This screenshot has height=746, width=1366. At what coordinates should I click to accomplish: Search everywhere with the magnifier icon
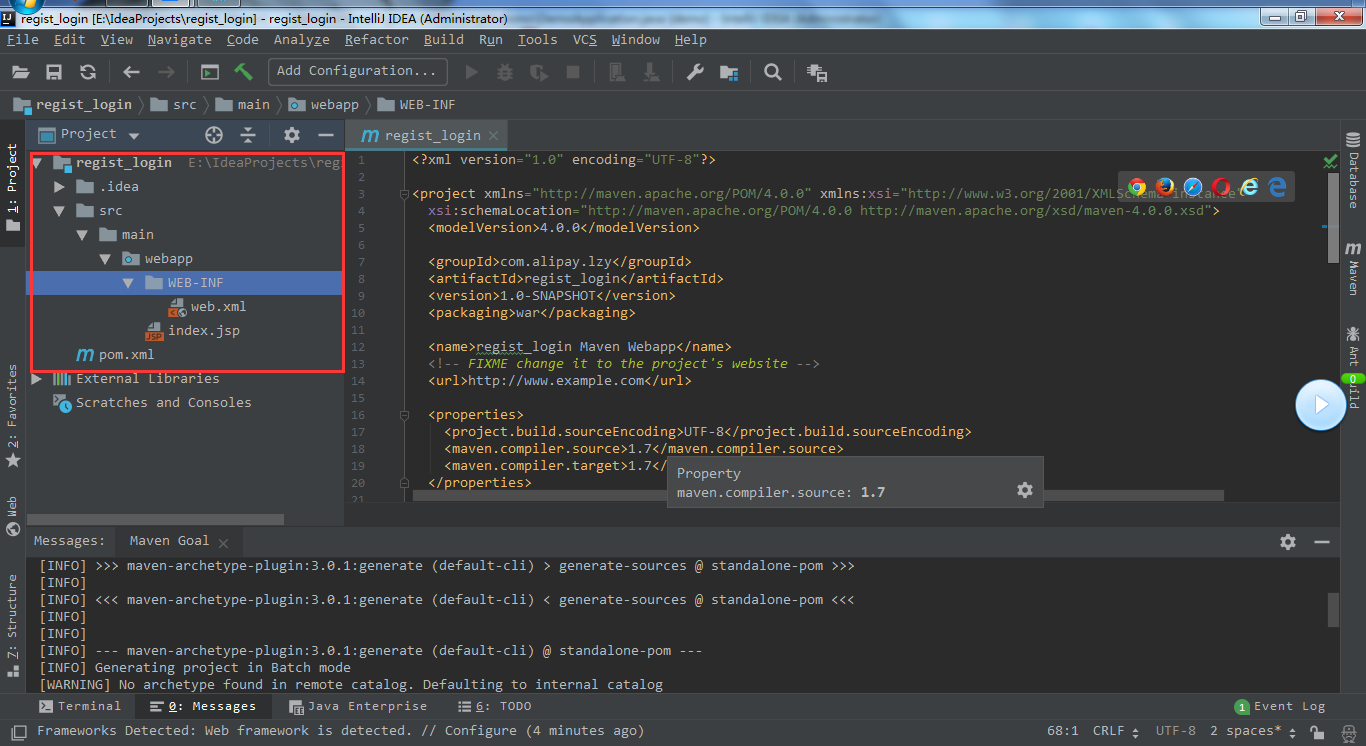(x=773, y=72)
